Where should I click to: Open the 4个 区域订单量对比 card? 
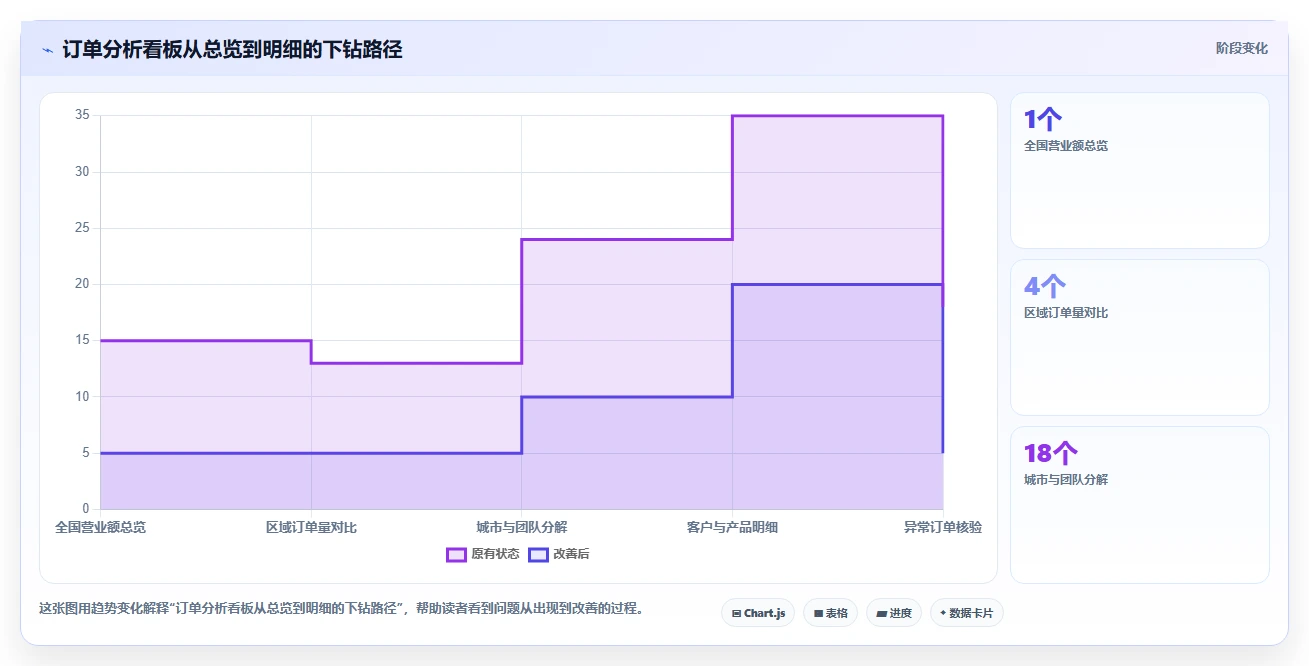click(x=1140, y=338)
